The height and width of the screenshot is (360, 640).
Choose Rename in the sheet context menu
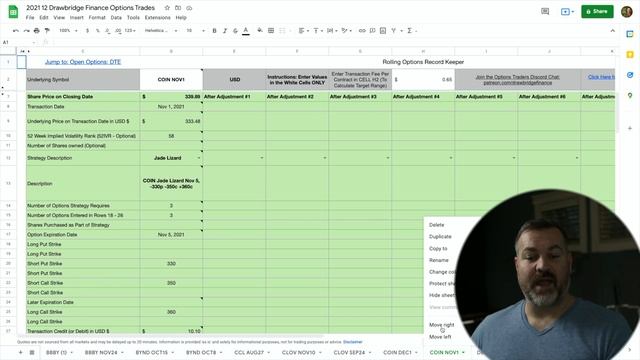point(439,260)
